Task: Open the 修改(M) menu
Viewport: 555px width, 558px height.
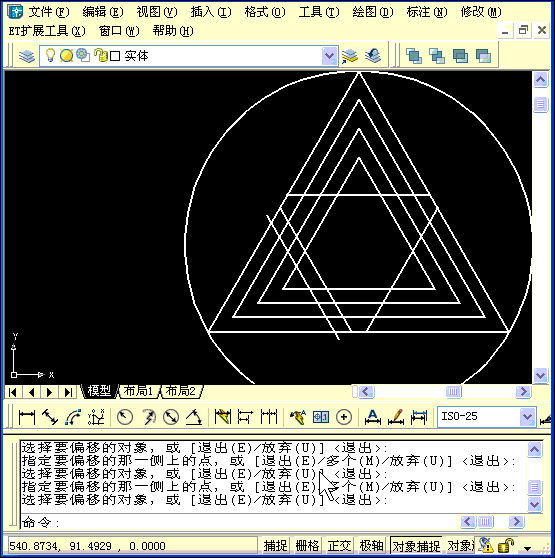Action: point(481,12)
